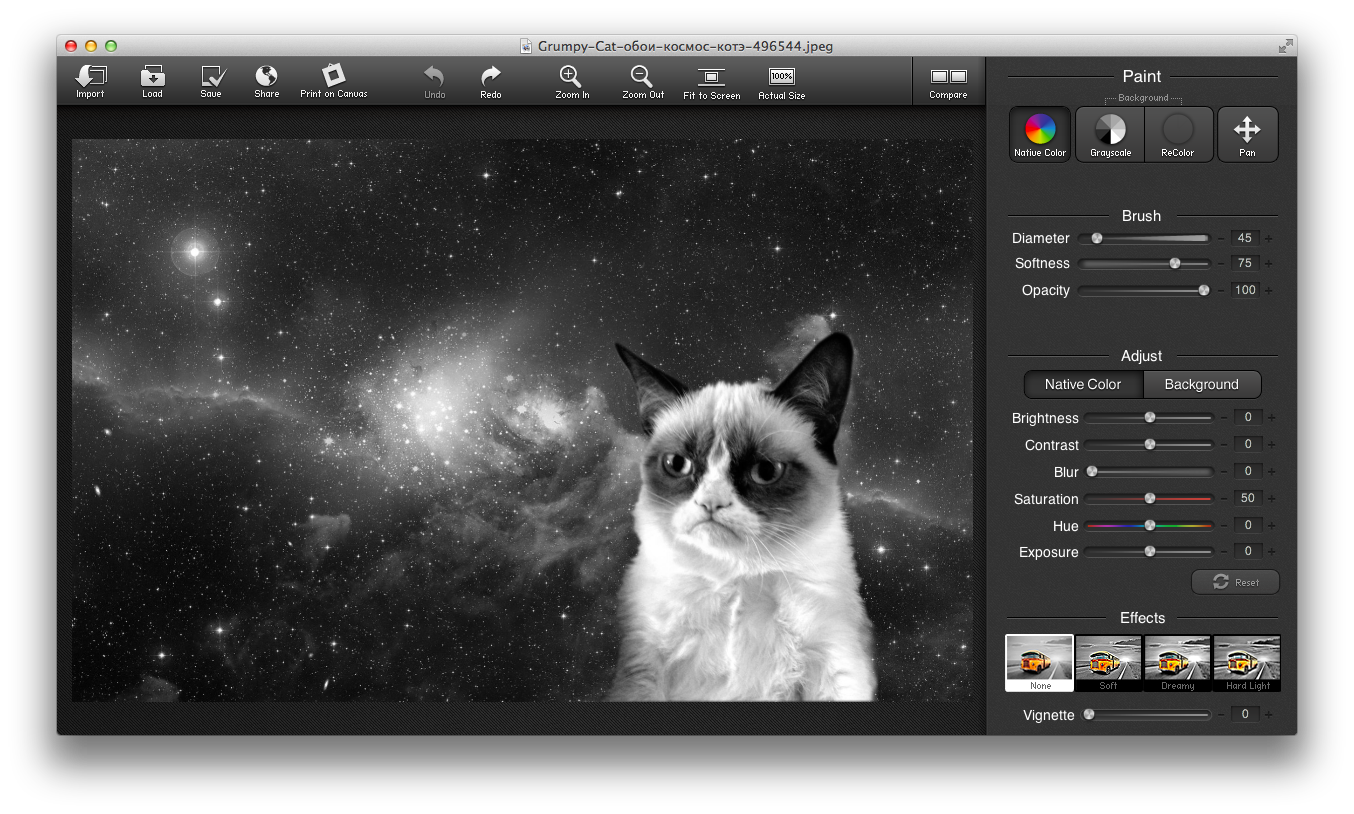Click the Saturation slider knob
Image resolution: width=1354 pixels, height=814 pixels.
(x=1150, y=498)
